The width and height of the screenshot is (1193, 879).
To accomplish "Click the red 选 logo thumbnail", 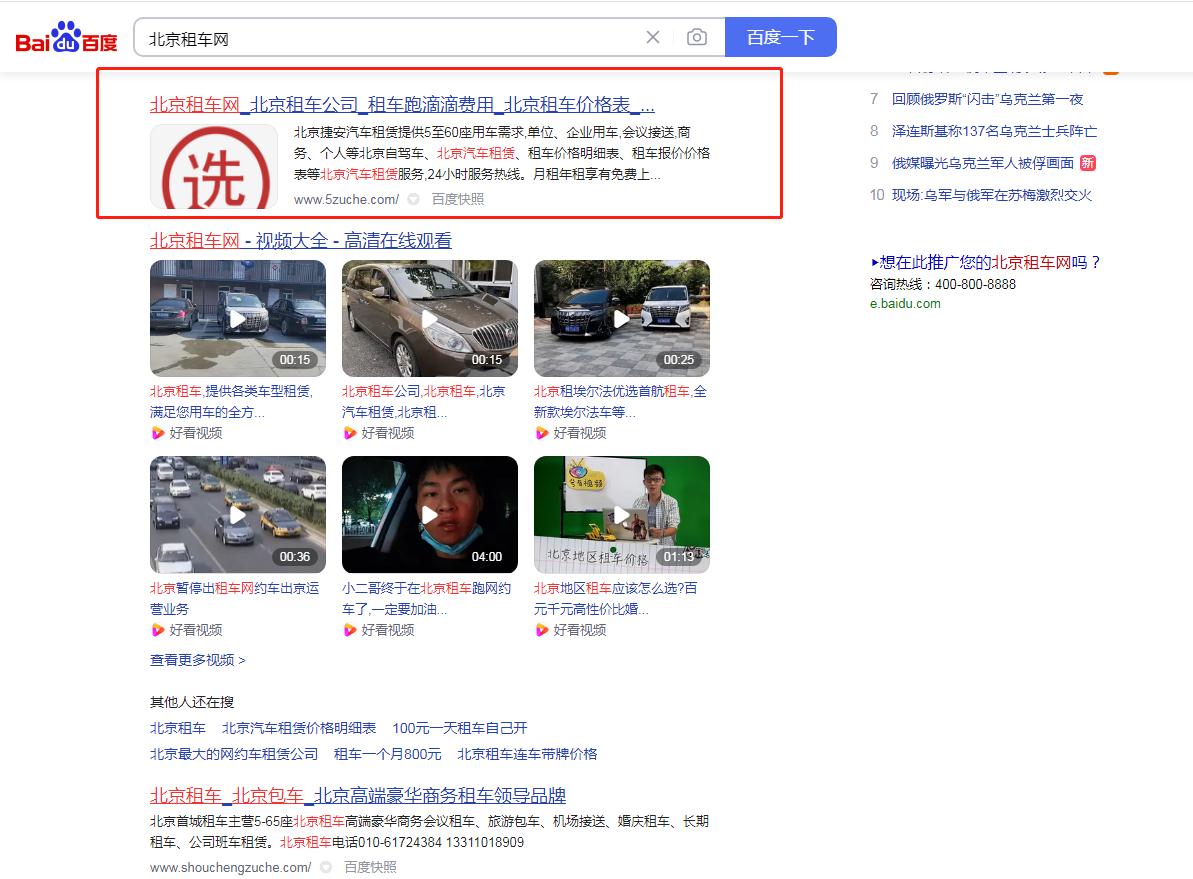I will pyautogui.click(x=214, y=166).
